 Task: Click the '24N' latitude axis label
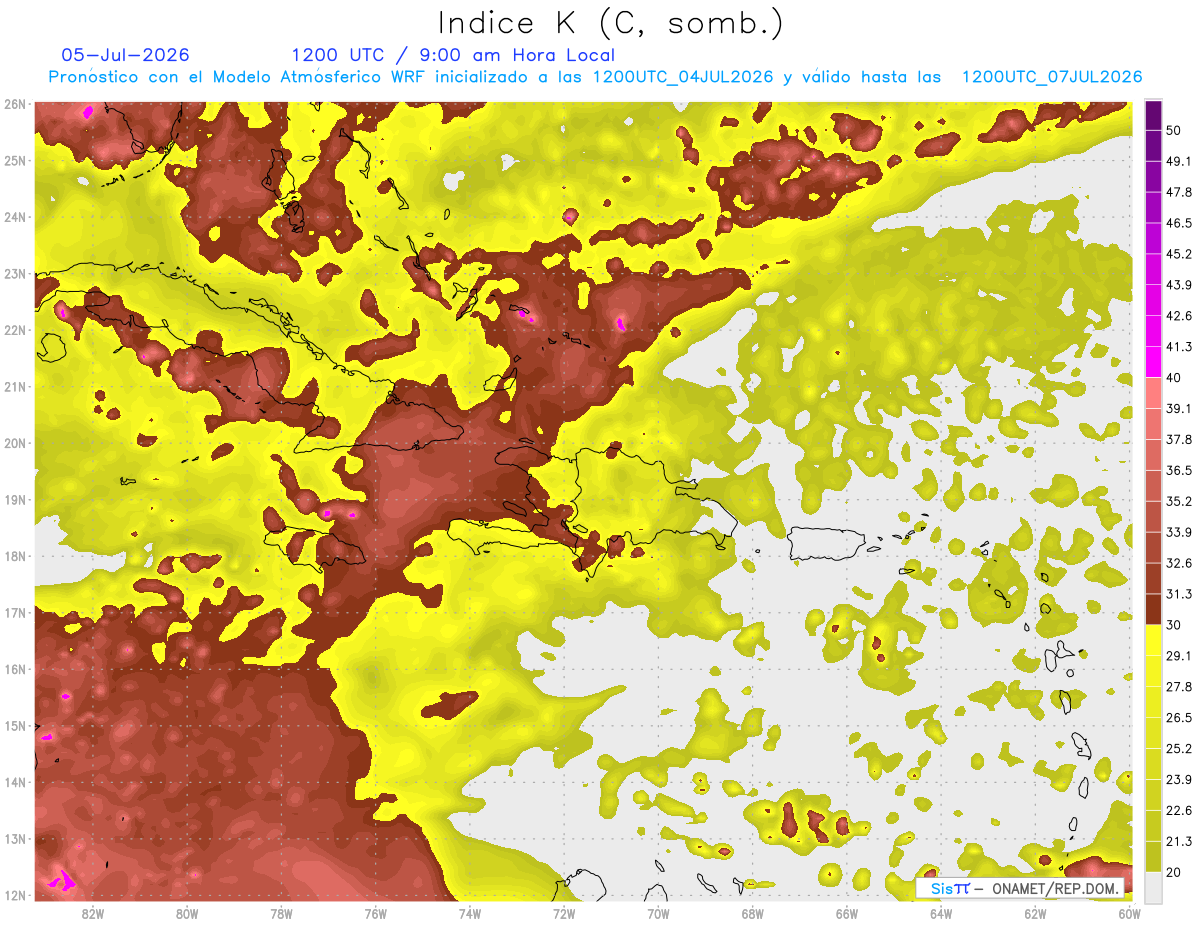pos(15,217)
